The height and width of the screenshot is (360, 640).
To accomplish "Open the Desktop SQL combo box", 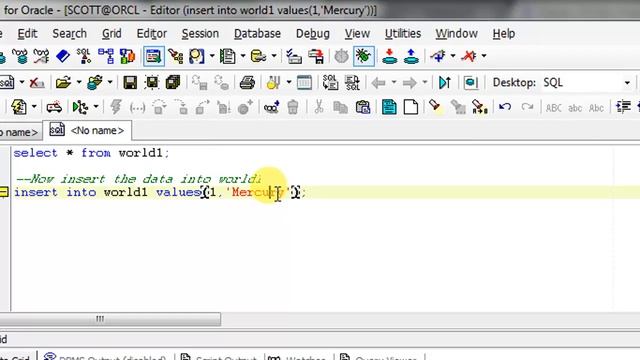I will (x=586, y=83).
